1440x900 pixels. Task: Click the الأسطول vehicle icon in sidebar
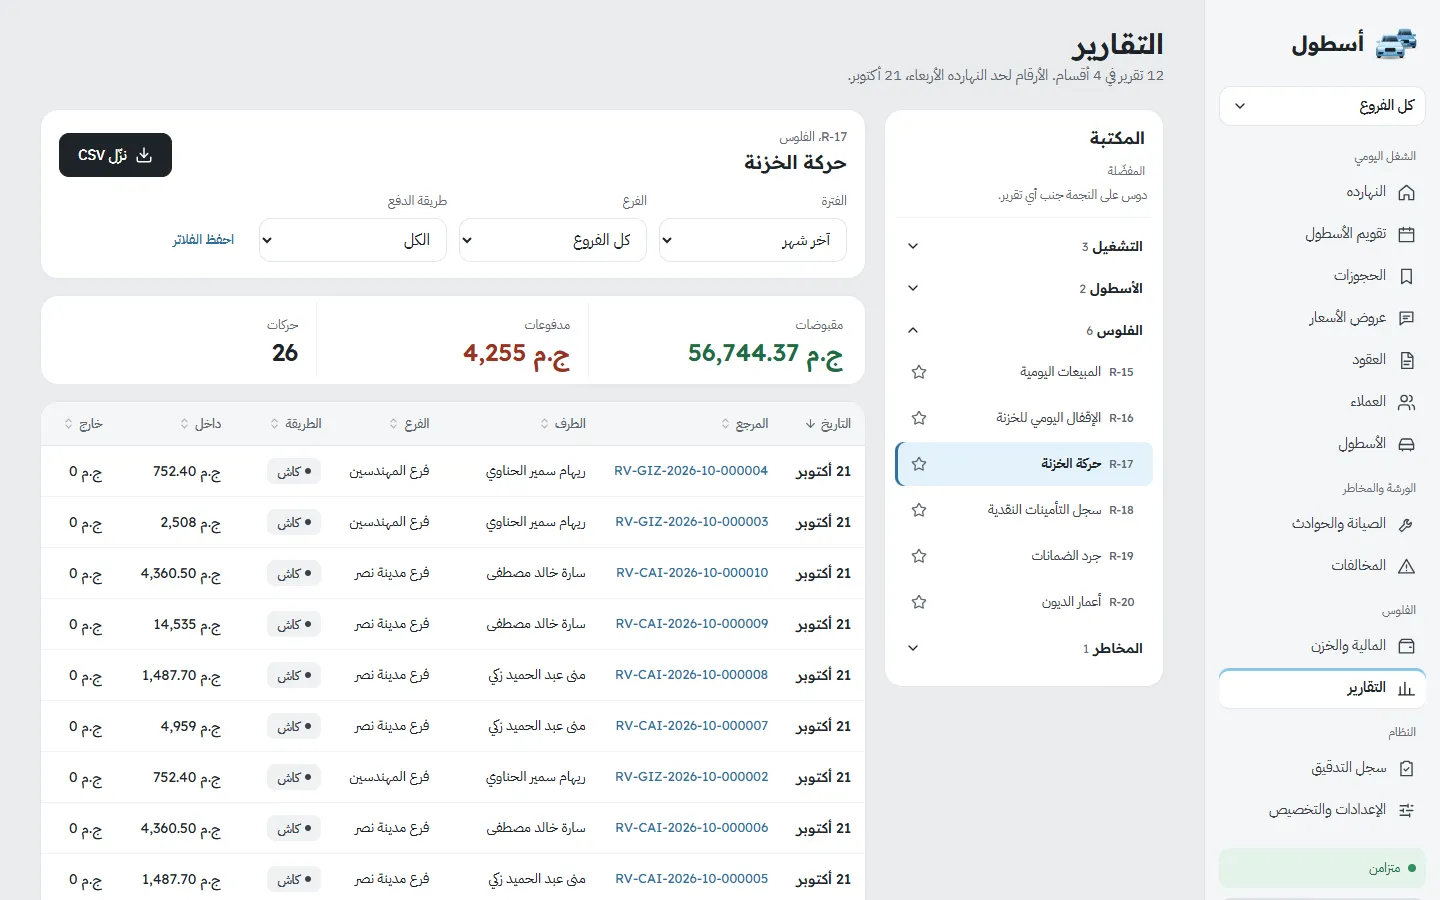click(x=1406, y=444)
